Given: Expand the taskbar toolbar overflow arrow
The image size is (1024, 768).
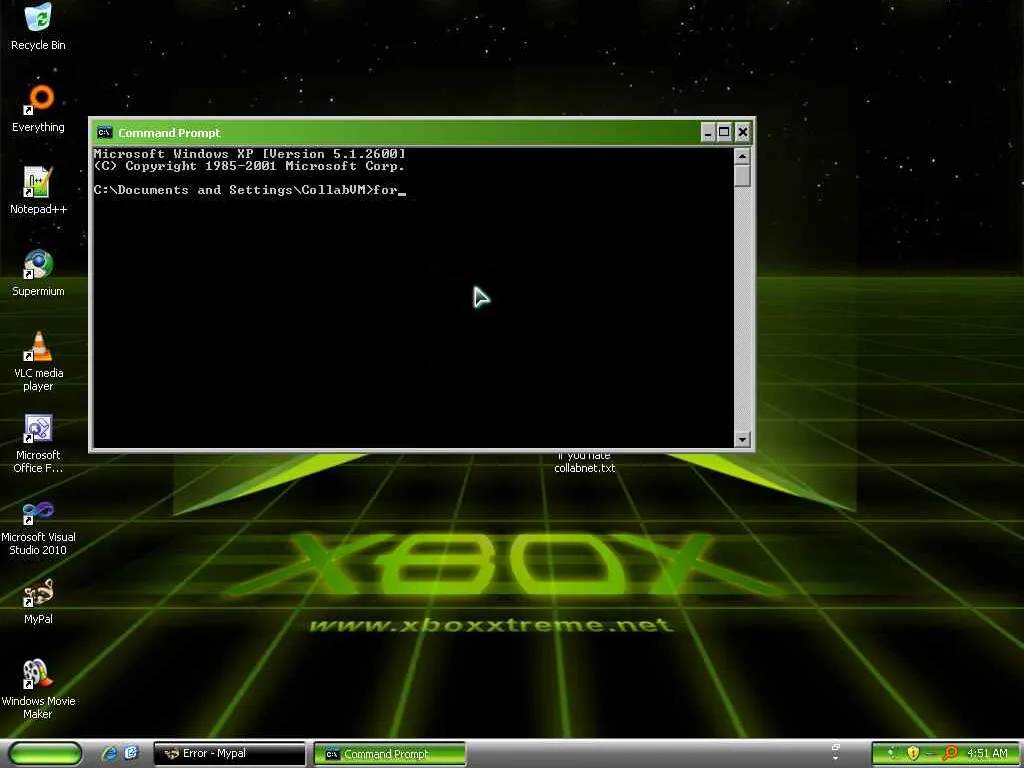Looking at the screenshot, I should 836,758.
